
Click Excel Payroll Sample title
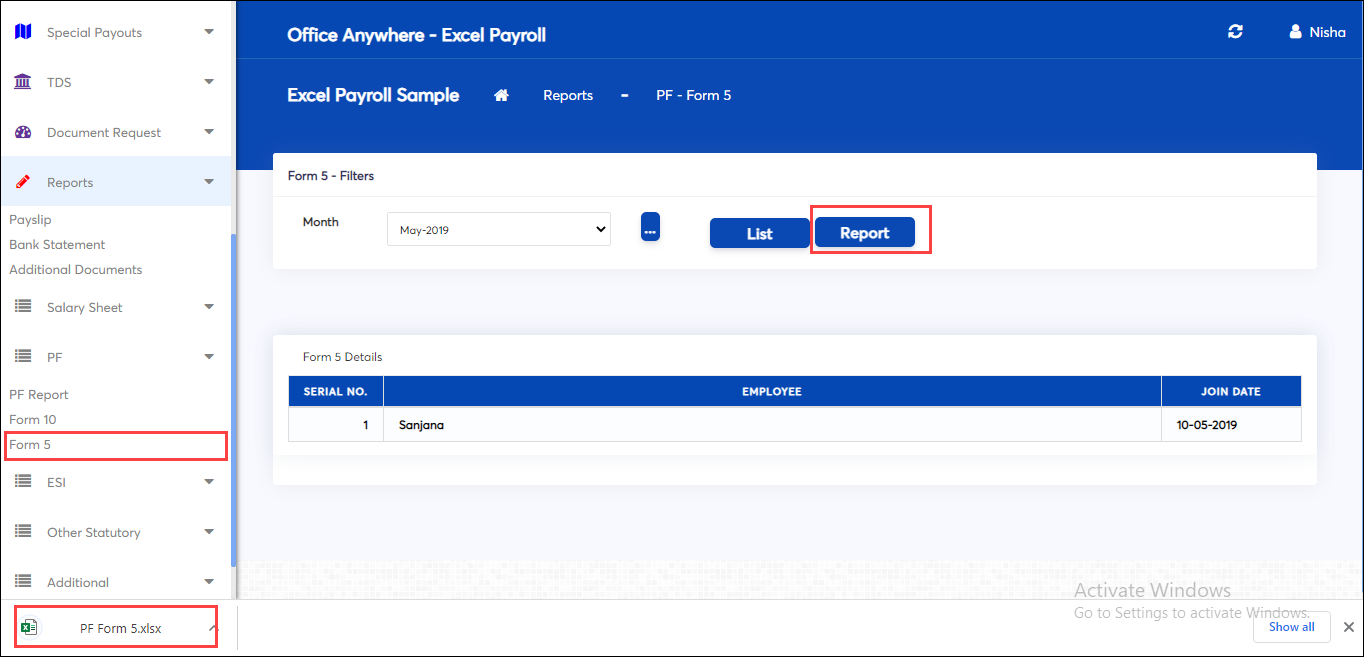pos(373,95)
